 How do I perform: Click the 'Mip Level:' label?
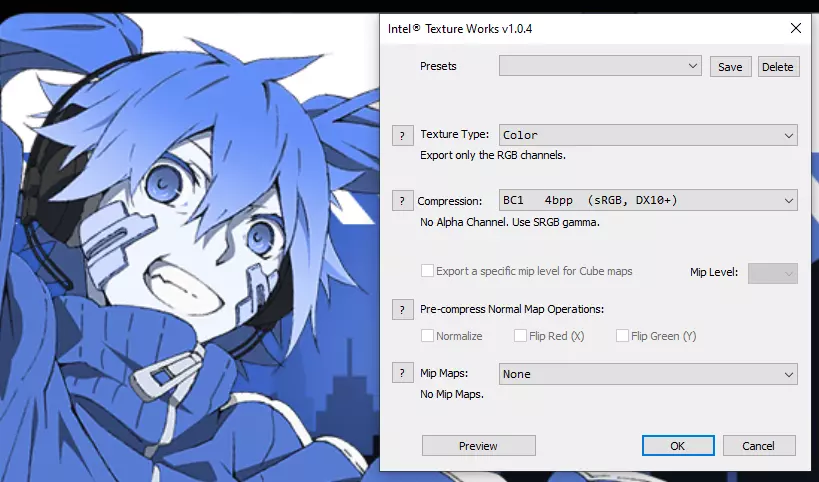tap(714, 272)
